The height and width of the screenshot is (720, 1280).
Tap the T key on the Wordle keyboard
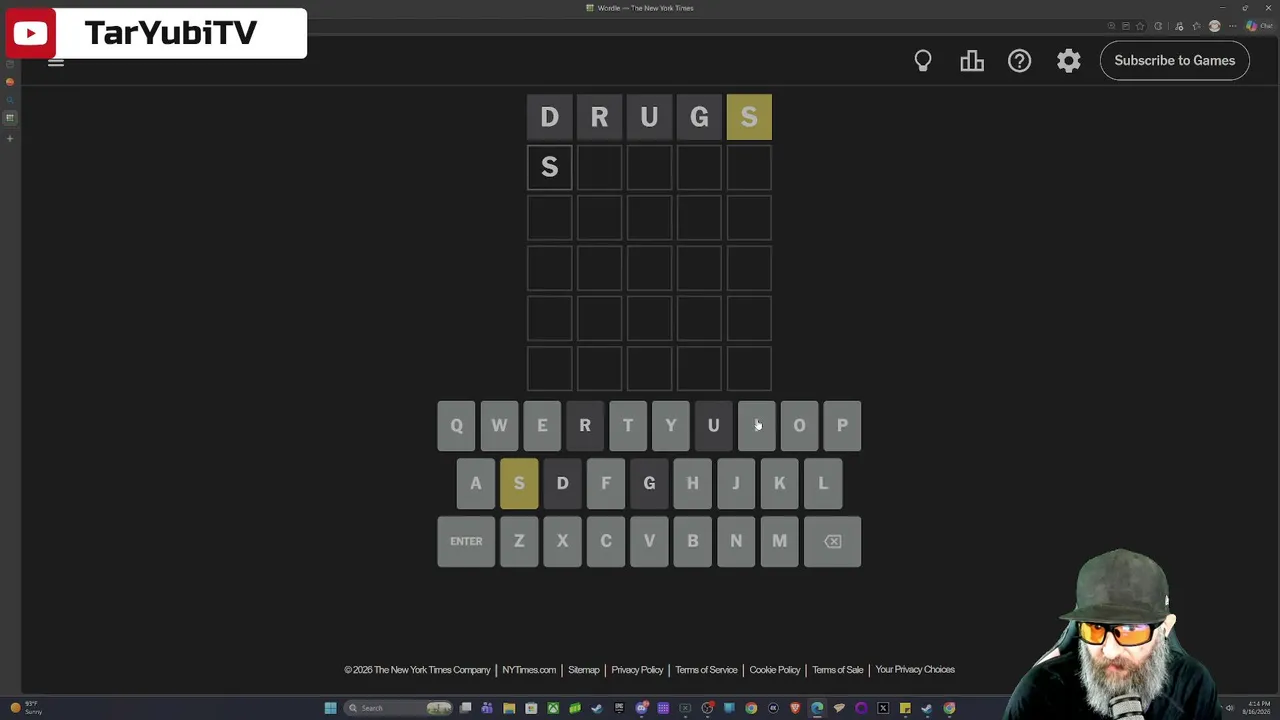point(628,426)
